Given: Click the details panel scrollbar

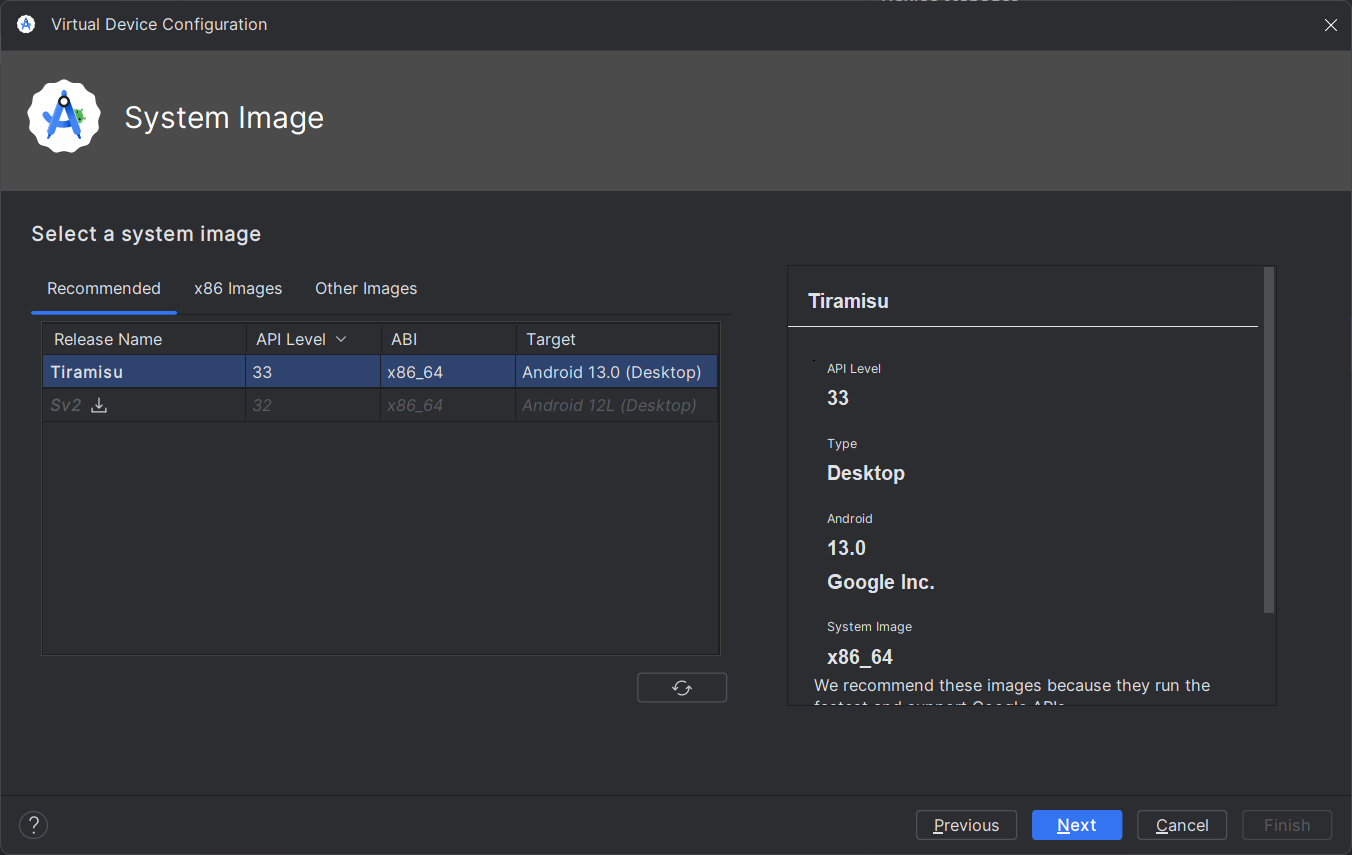Looking at the screenshot, I should (x=1269, y=440).
